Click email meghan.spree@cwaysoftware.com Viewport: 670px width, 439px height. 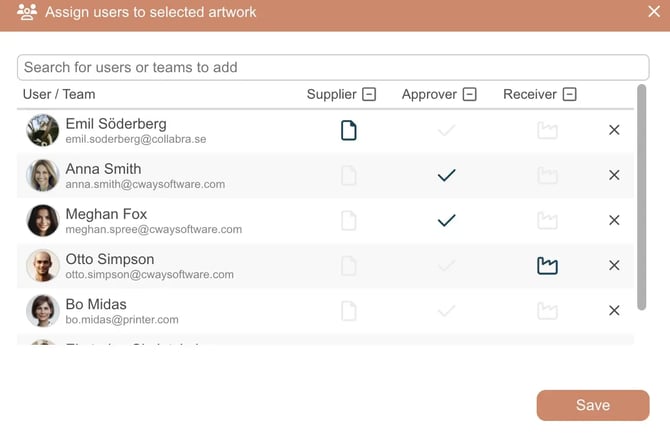point(153,230)
